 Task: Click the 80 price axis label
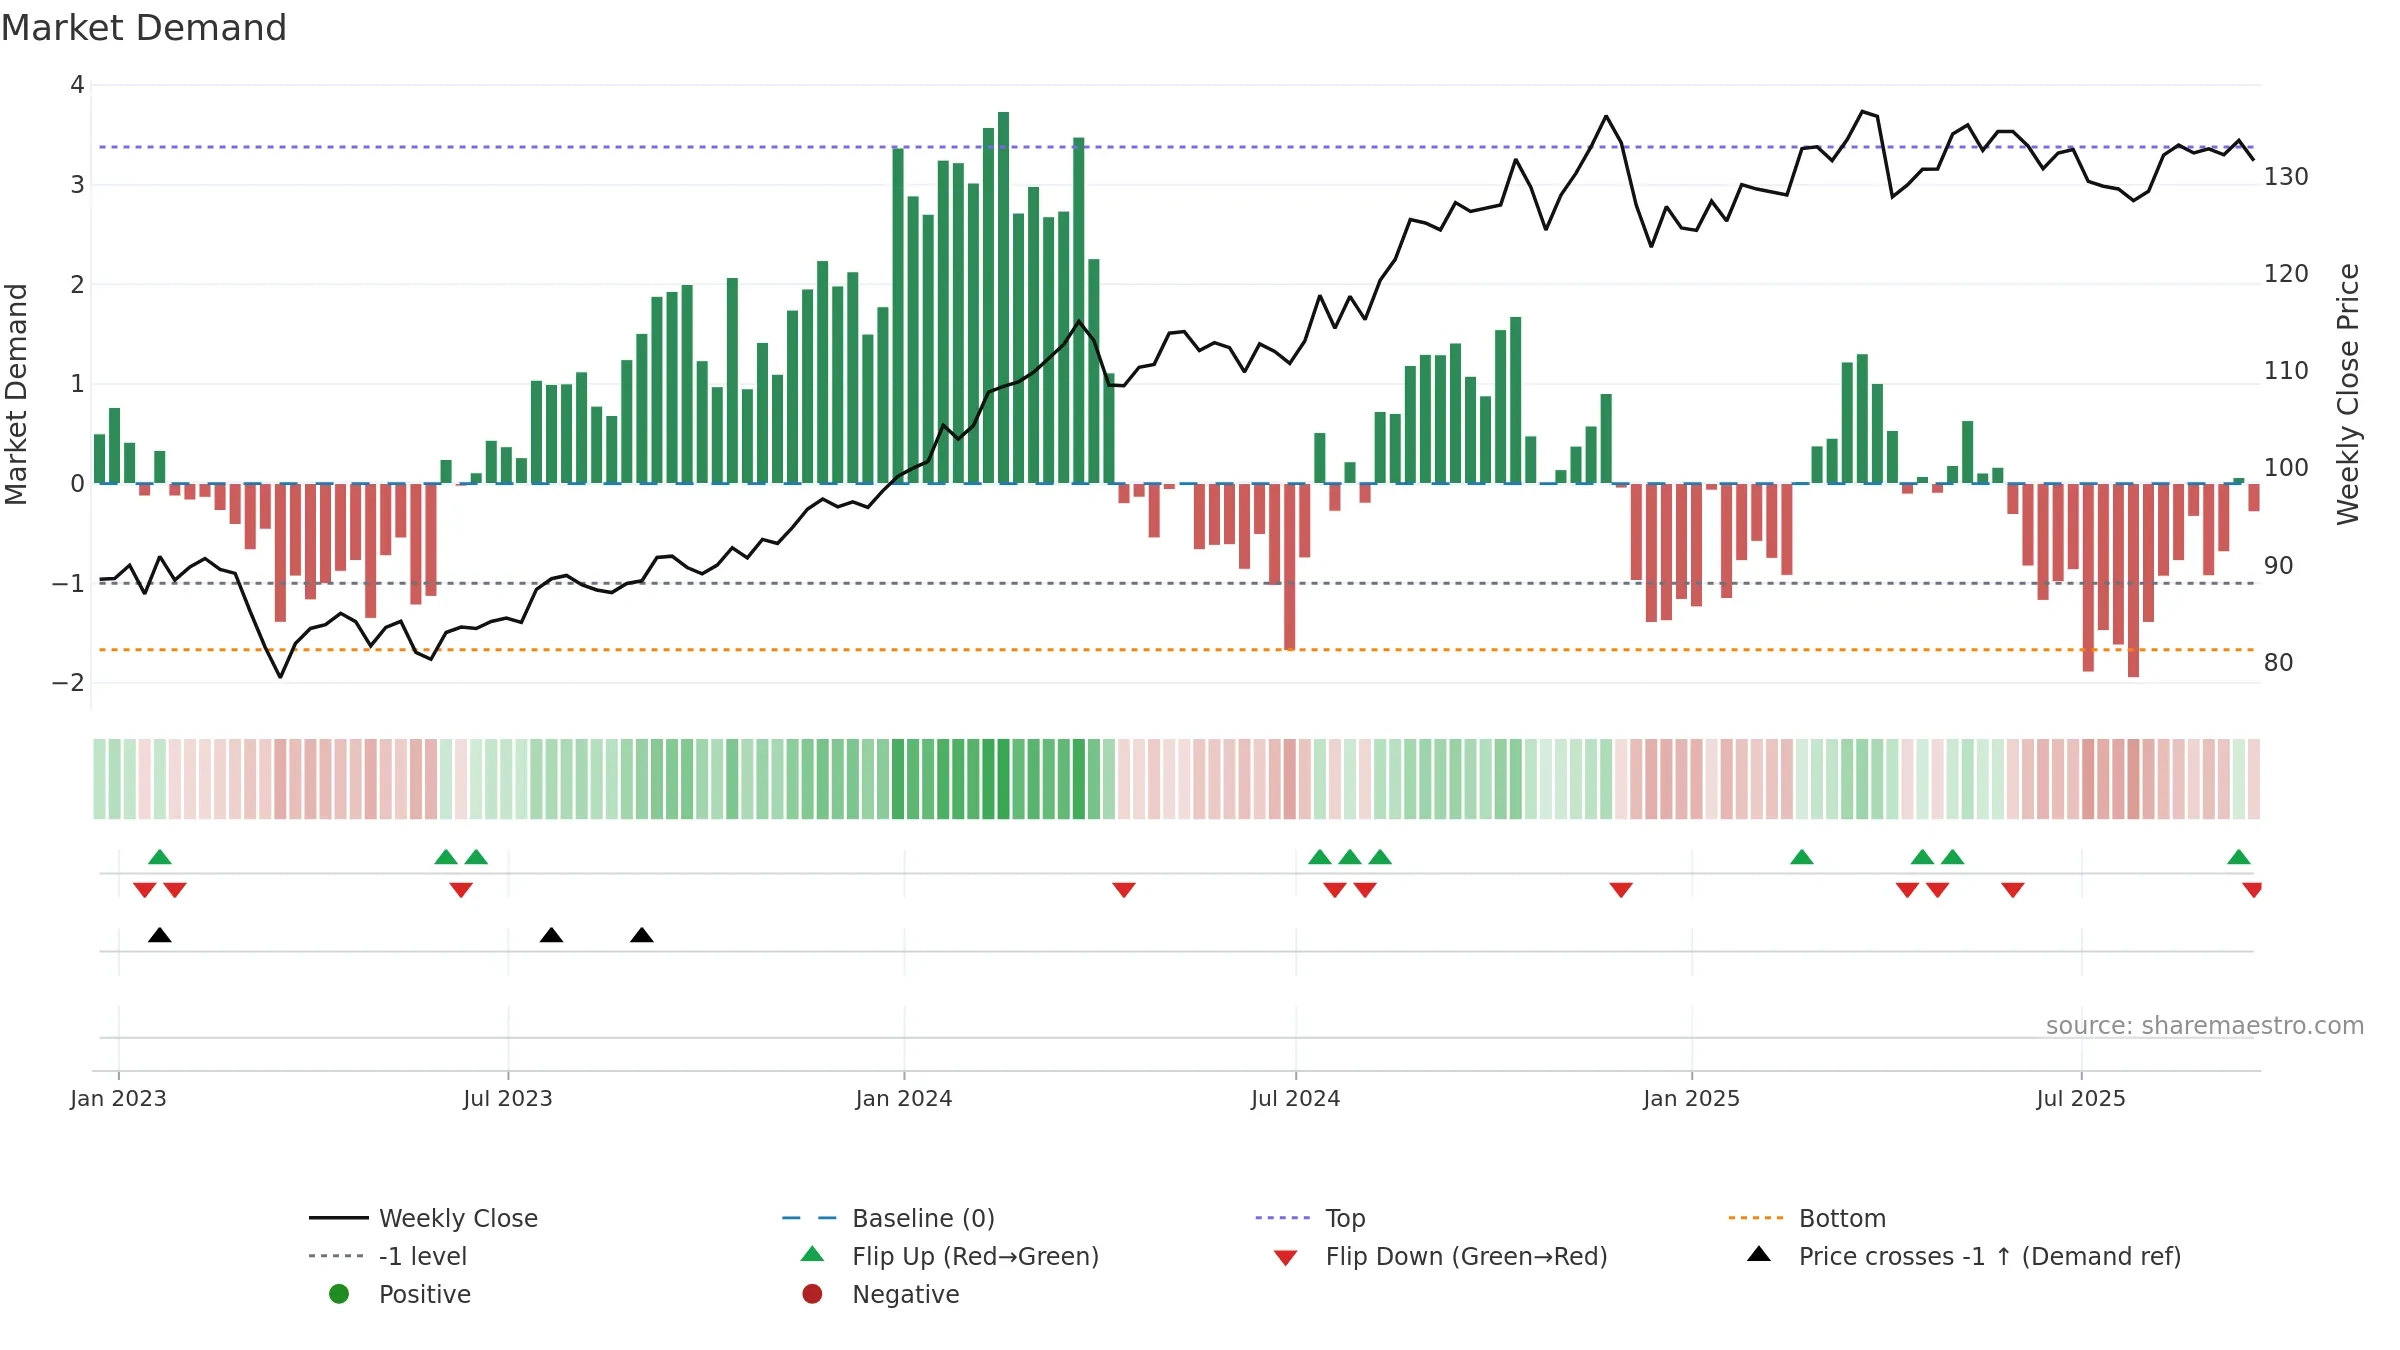click(x=2279, y=663)
